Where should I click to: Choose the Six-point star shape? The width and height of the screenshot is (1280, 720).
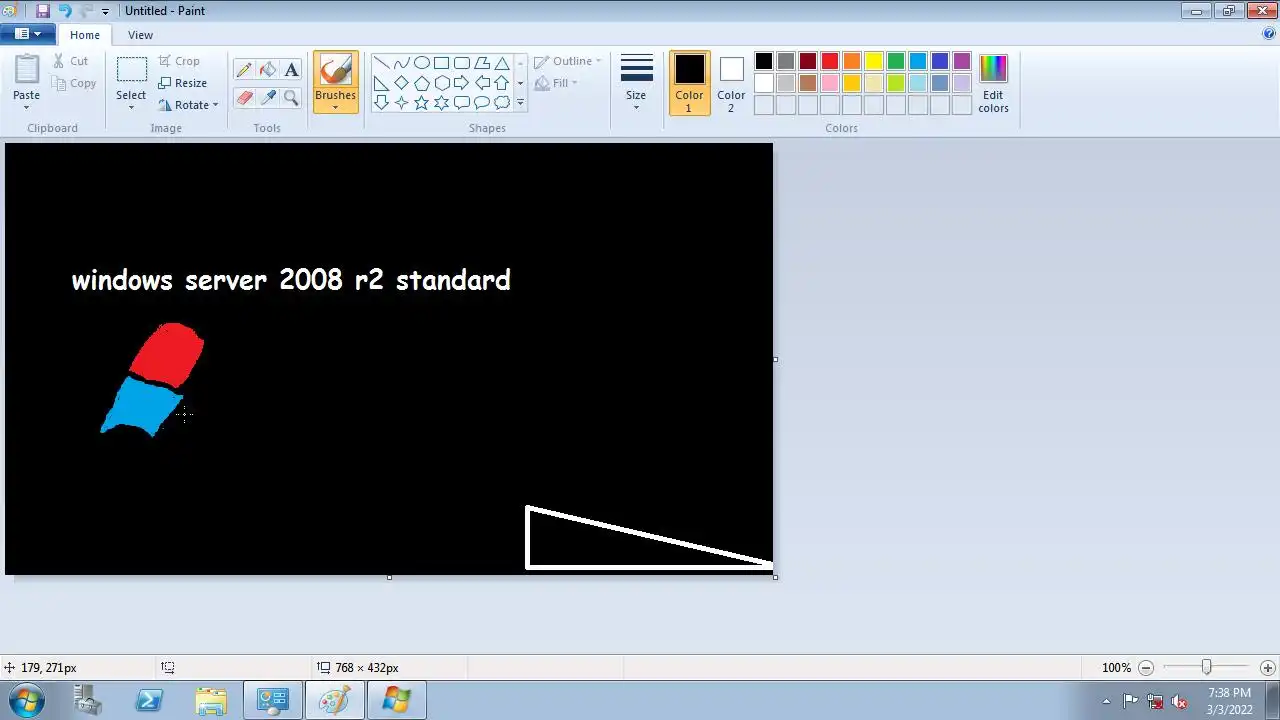pyautogui.click(x=441, y=103)
